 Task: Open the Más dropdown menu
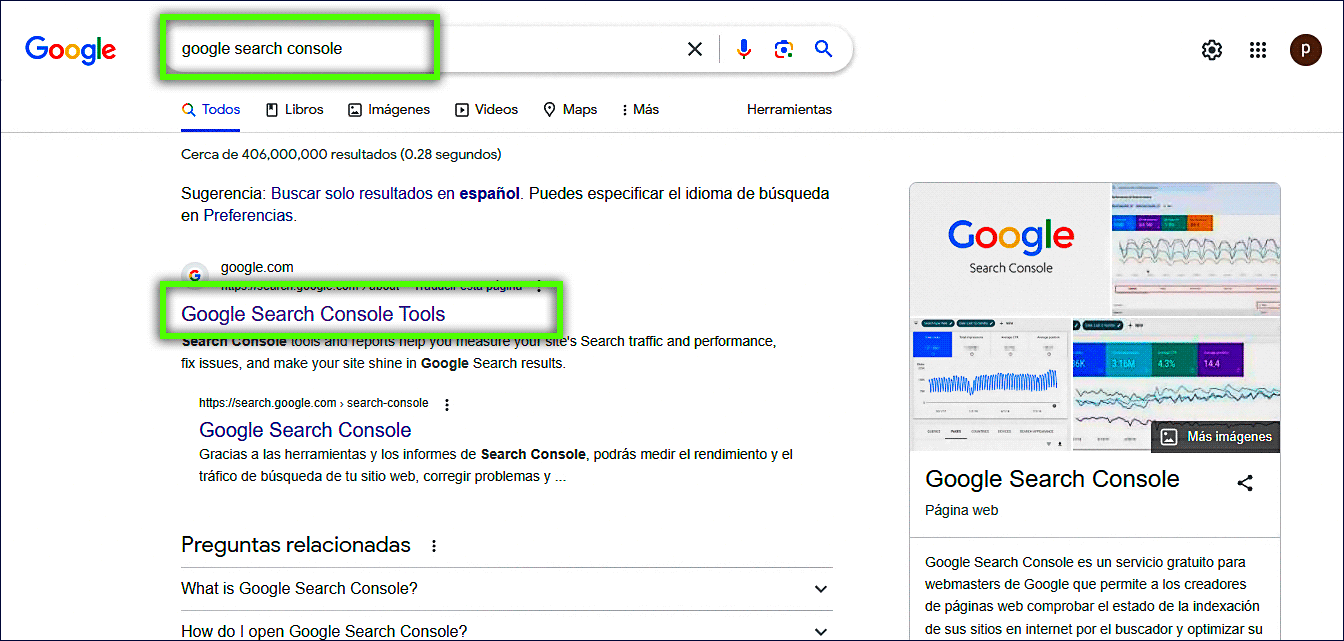click(x=640, y=110)
